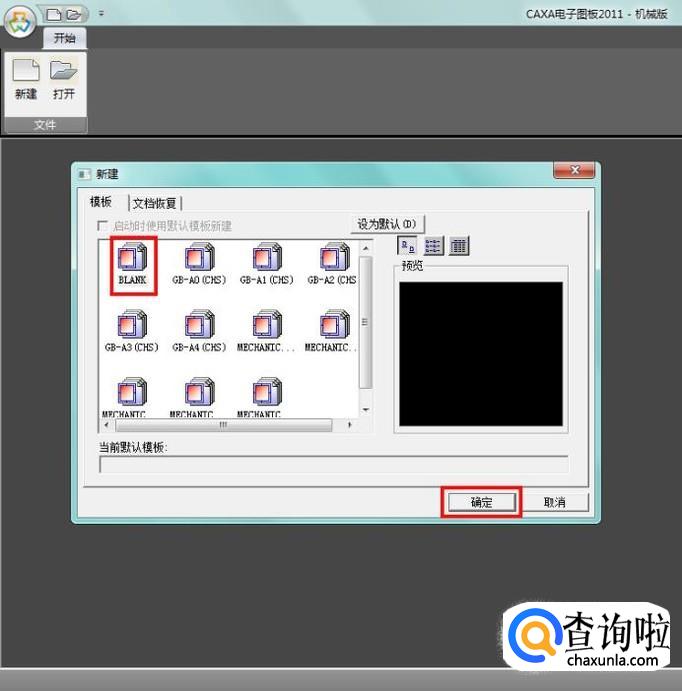
Task: Click the quick access Open folder icon
Action: point(74,15)
